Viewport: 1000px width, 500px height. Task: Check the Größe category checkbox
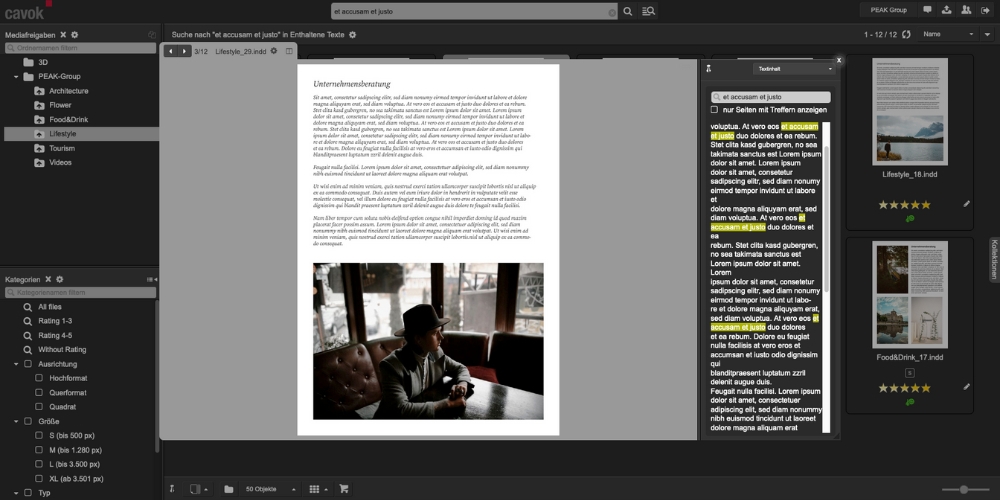[x=28, y=422]
